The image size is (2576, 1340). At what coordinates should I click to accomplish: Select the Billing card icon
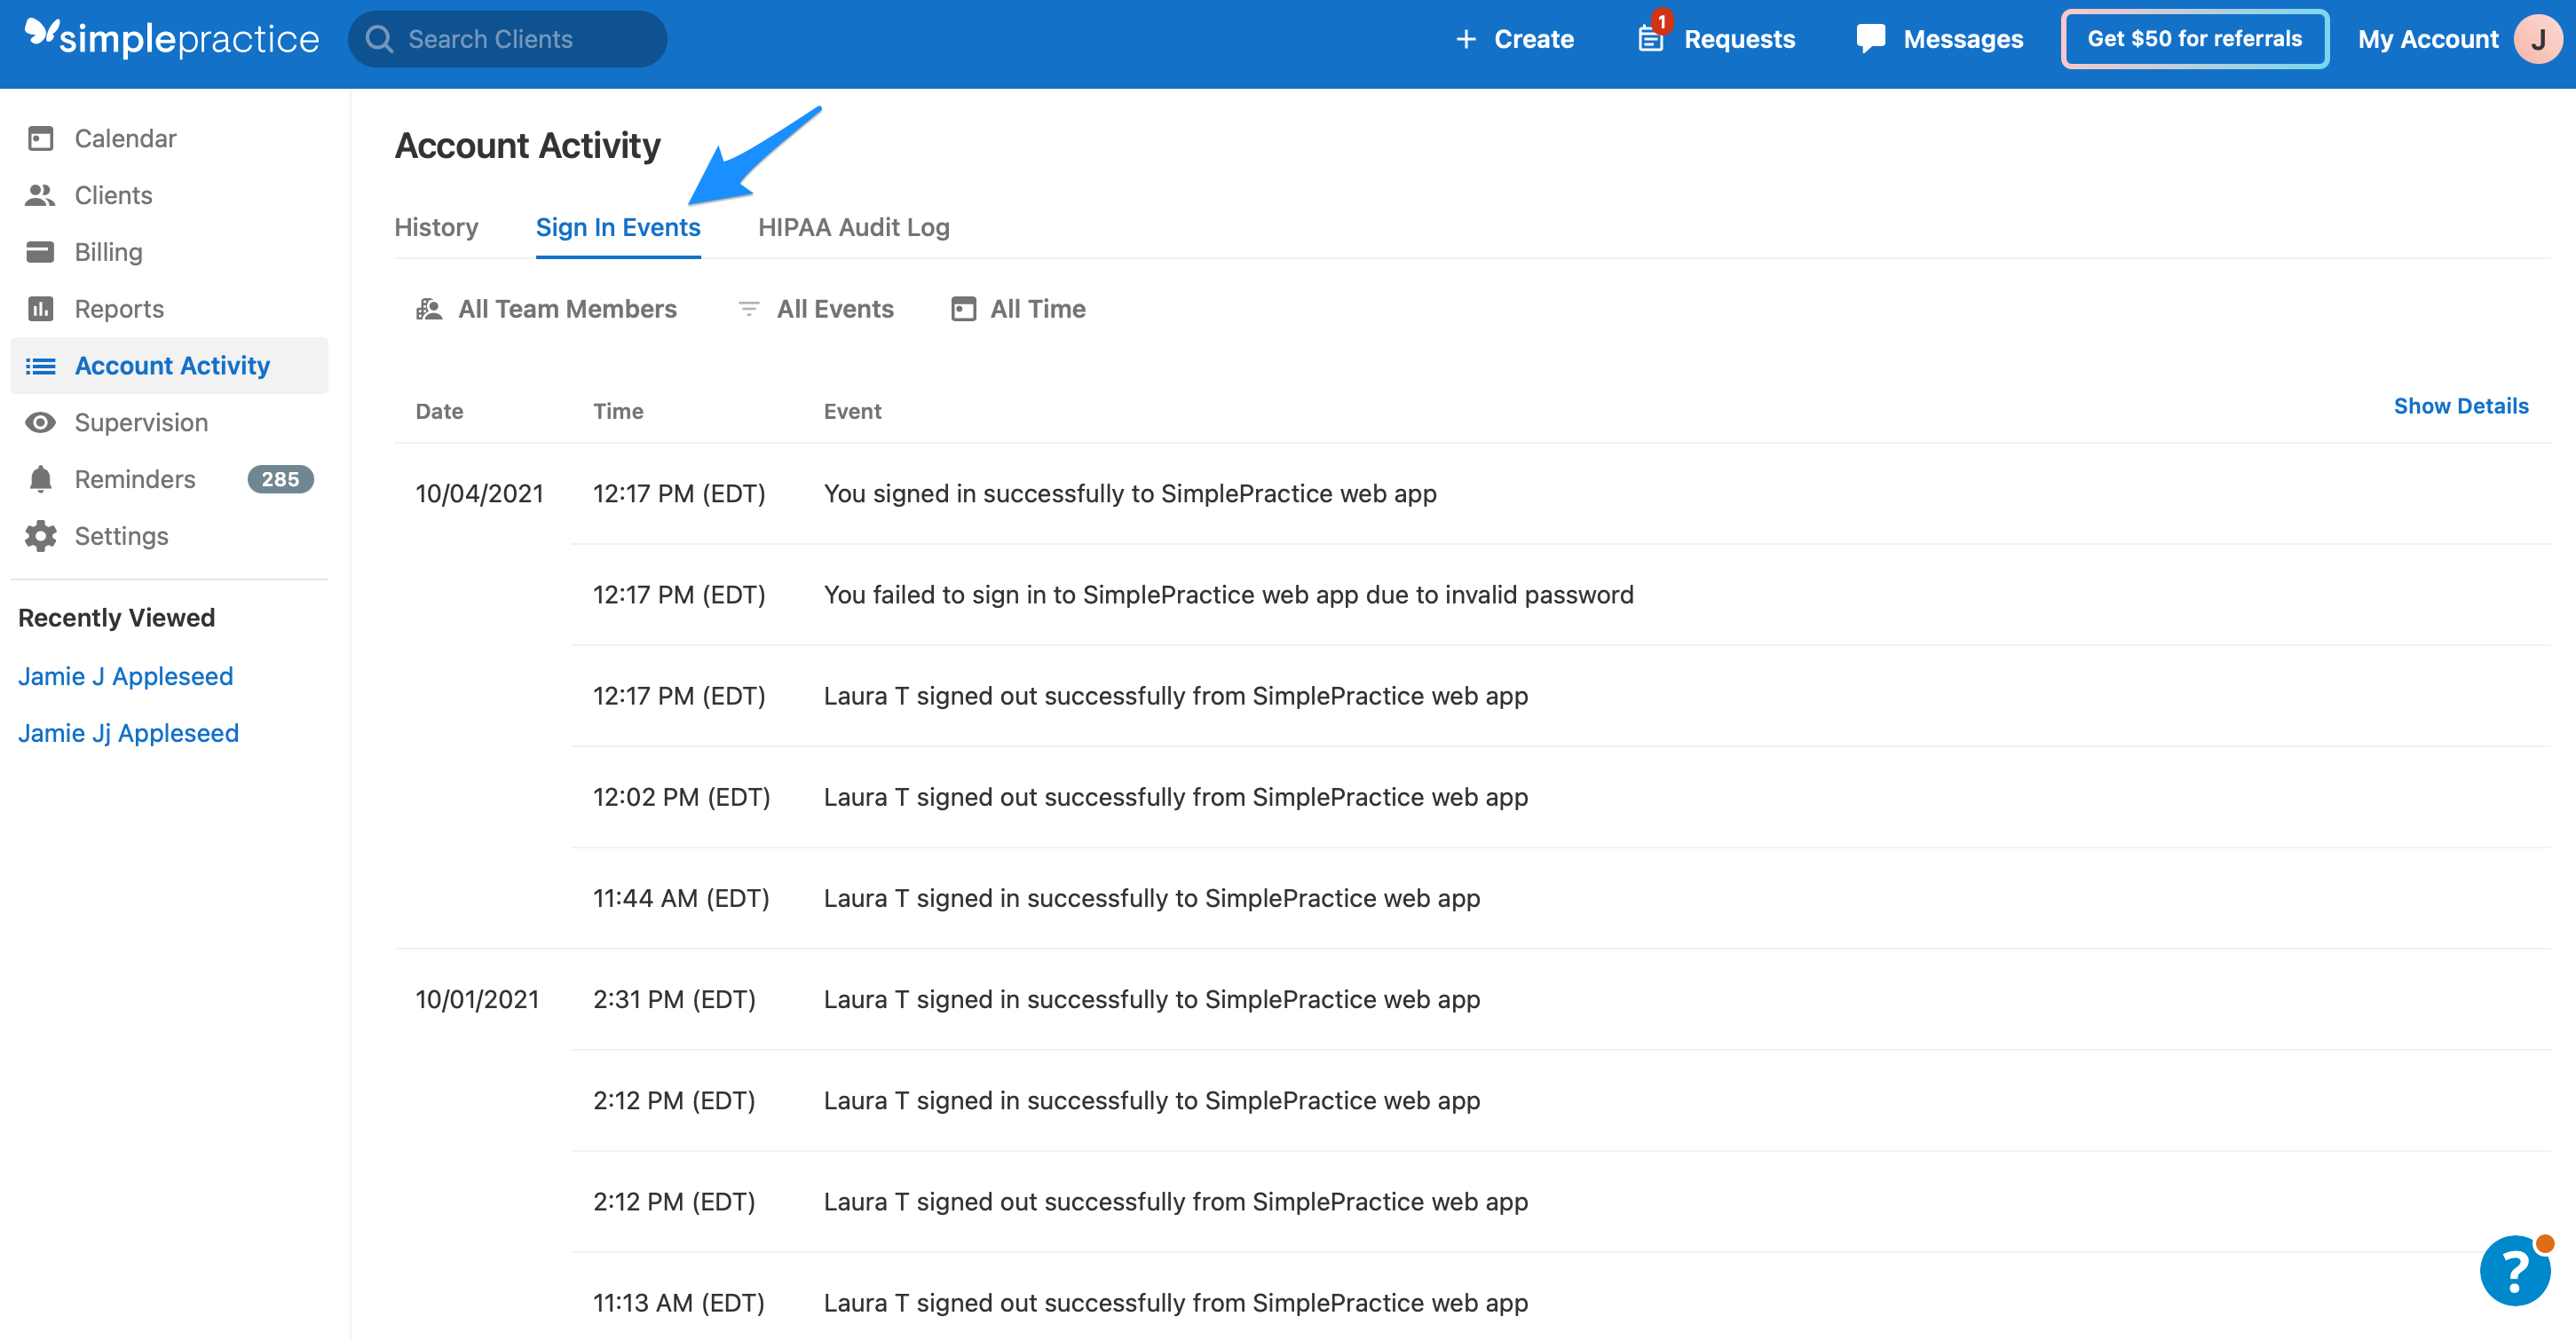coord(41,252)
